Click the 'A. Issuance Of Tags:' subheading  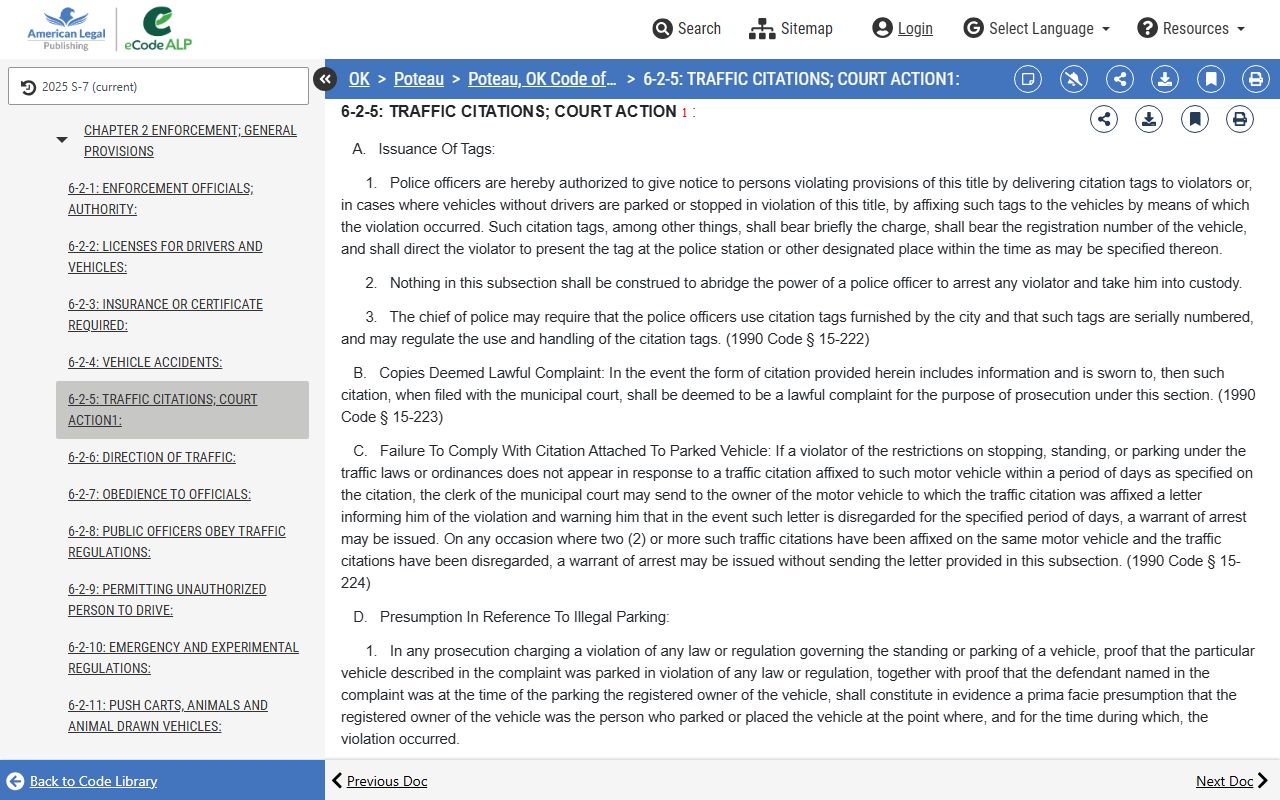click(424, 149)
